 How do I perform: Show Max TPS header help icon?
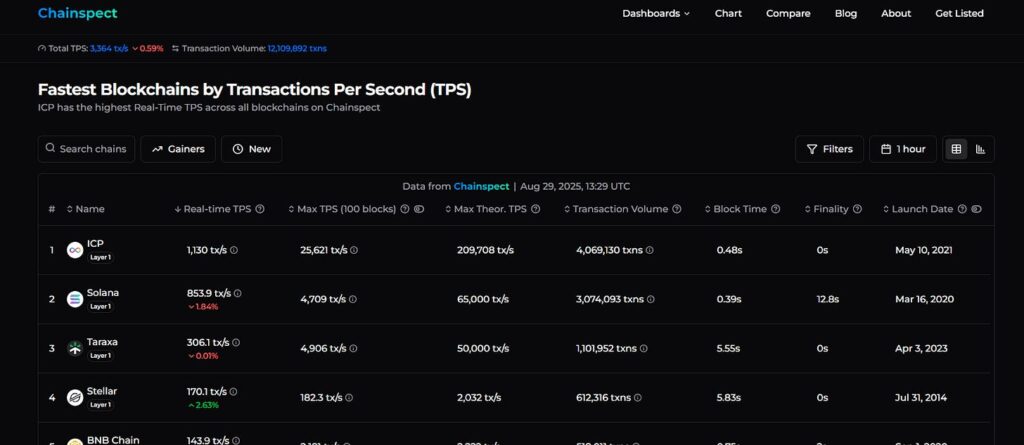pos(405,209)
